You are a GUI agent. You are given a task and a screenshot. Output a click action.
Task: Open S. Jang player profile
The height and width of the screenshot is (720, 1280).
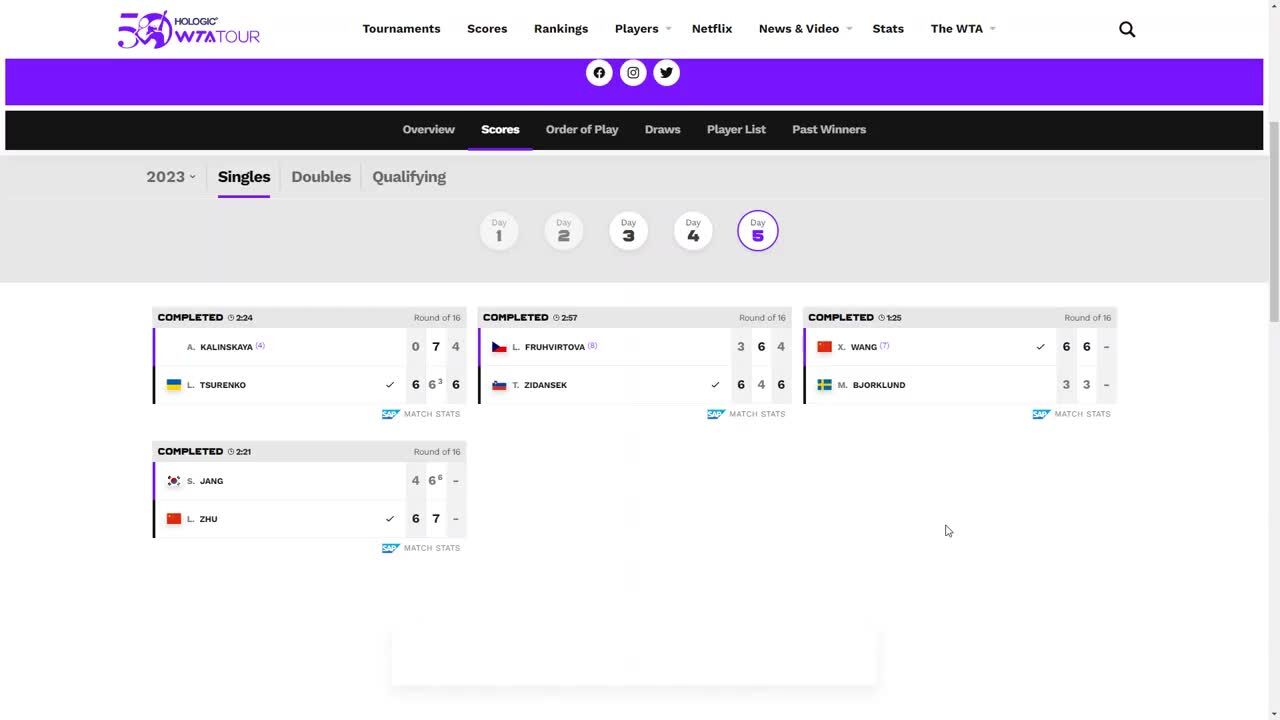click(205, 481)
